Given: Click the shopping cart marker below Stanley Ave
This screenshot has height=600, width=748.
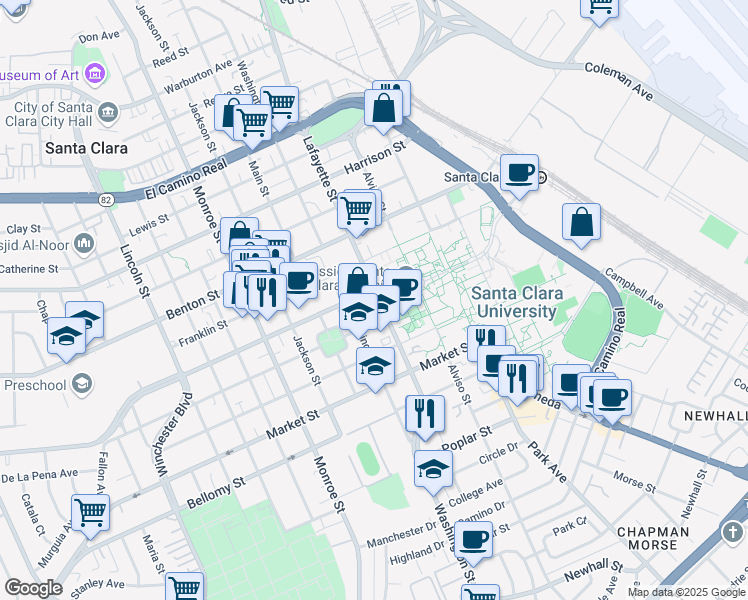Looking at the screenshot, I should 185,586.
